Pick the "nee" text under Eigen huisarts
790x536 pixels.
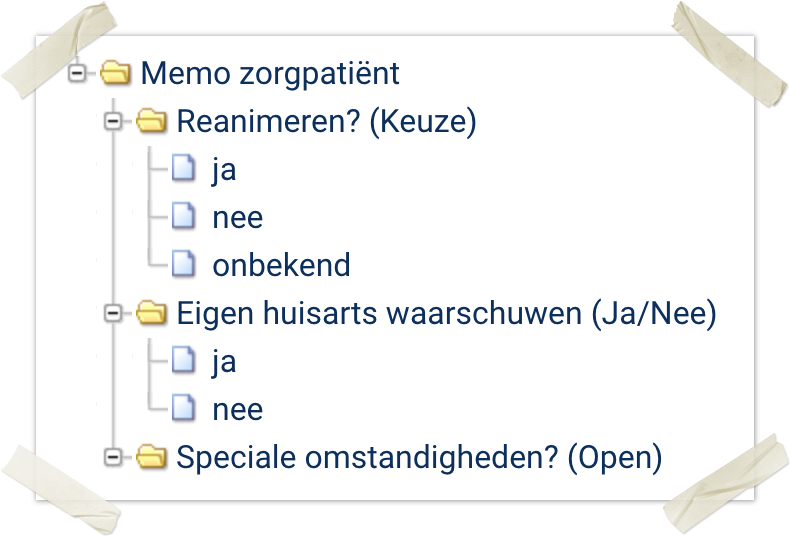click(238, 409)
